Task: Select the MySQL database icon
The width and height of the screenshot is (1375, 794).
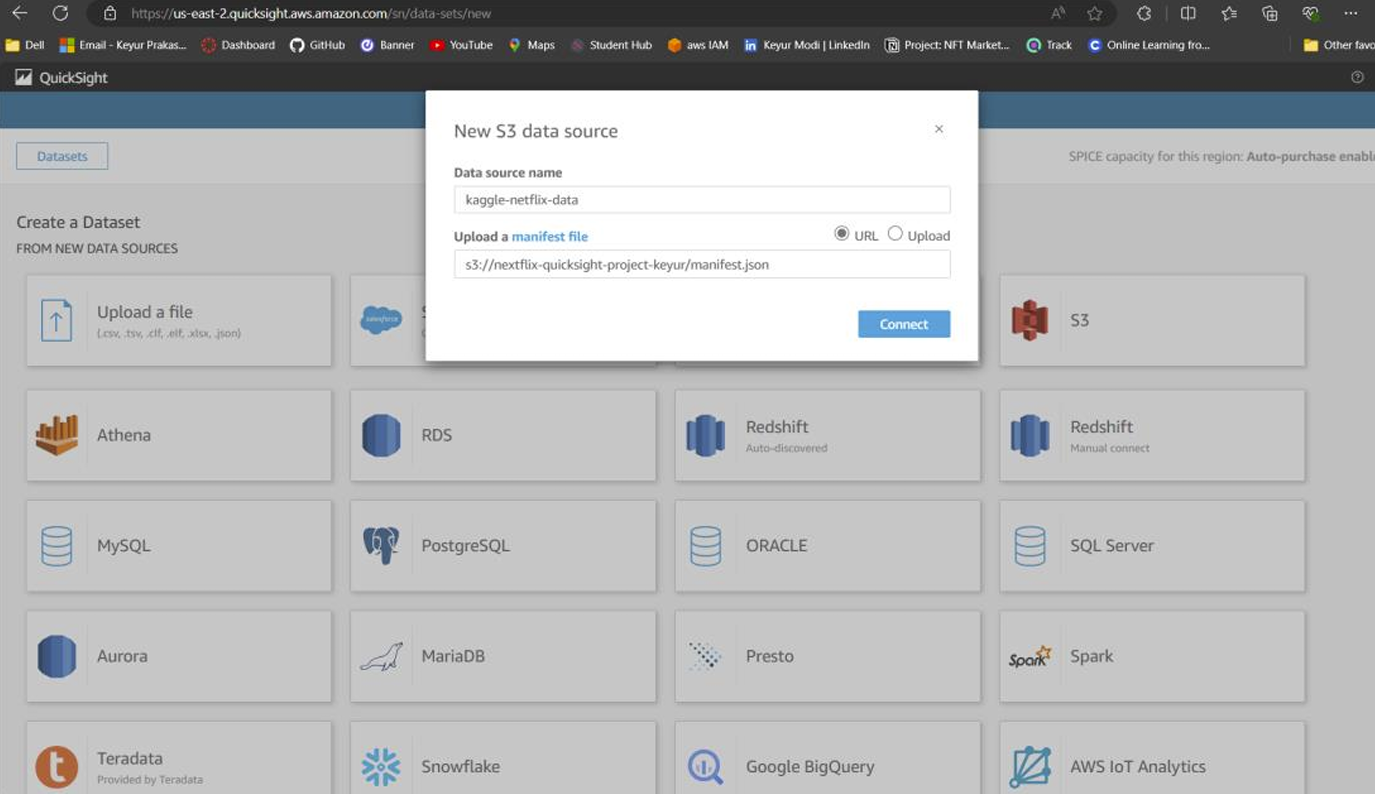Action: pyautogui.click(x=57, y=546)
